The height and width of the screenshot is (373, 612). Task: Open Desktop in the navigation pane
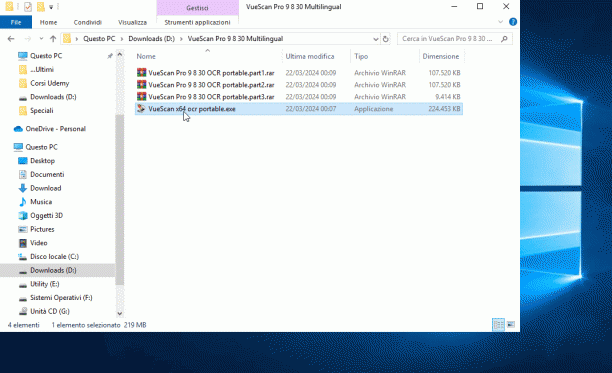[42, 161]
